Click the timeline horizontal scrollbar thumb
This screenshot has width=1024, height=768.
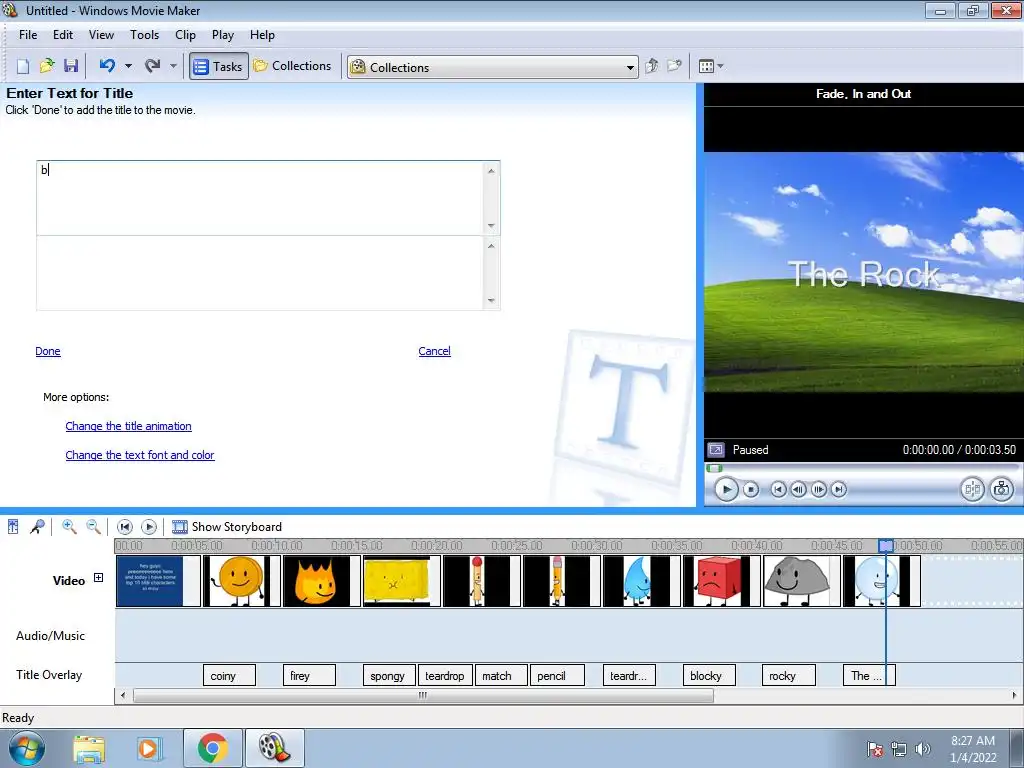coord(423,696)
